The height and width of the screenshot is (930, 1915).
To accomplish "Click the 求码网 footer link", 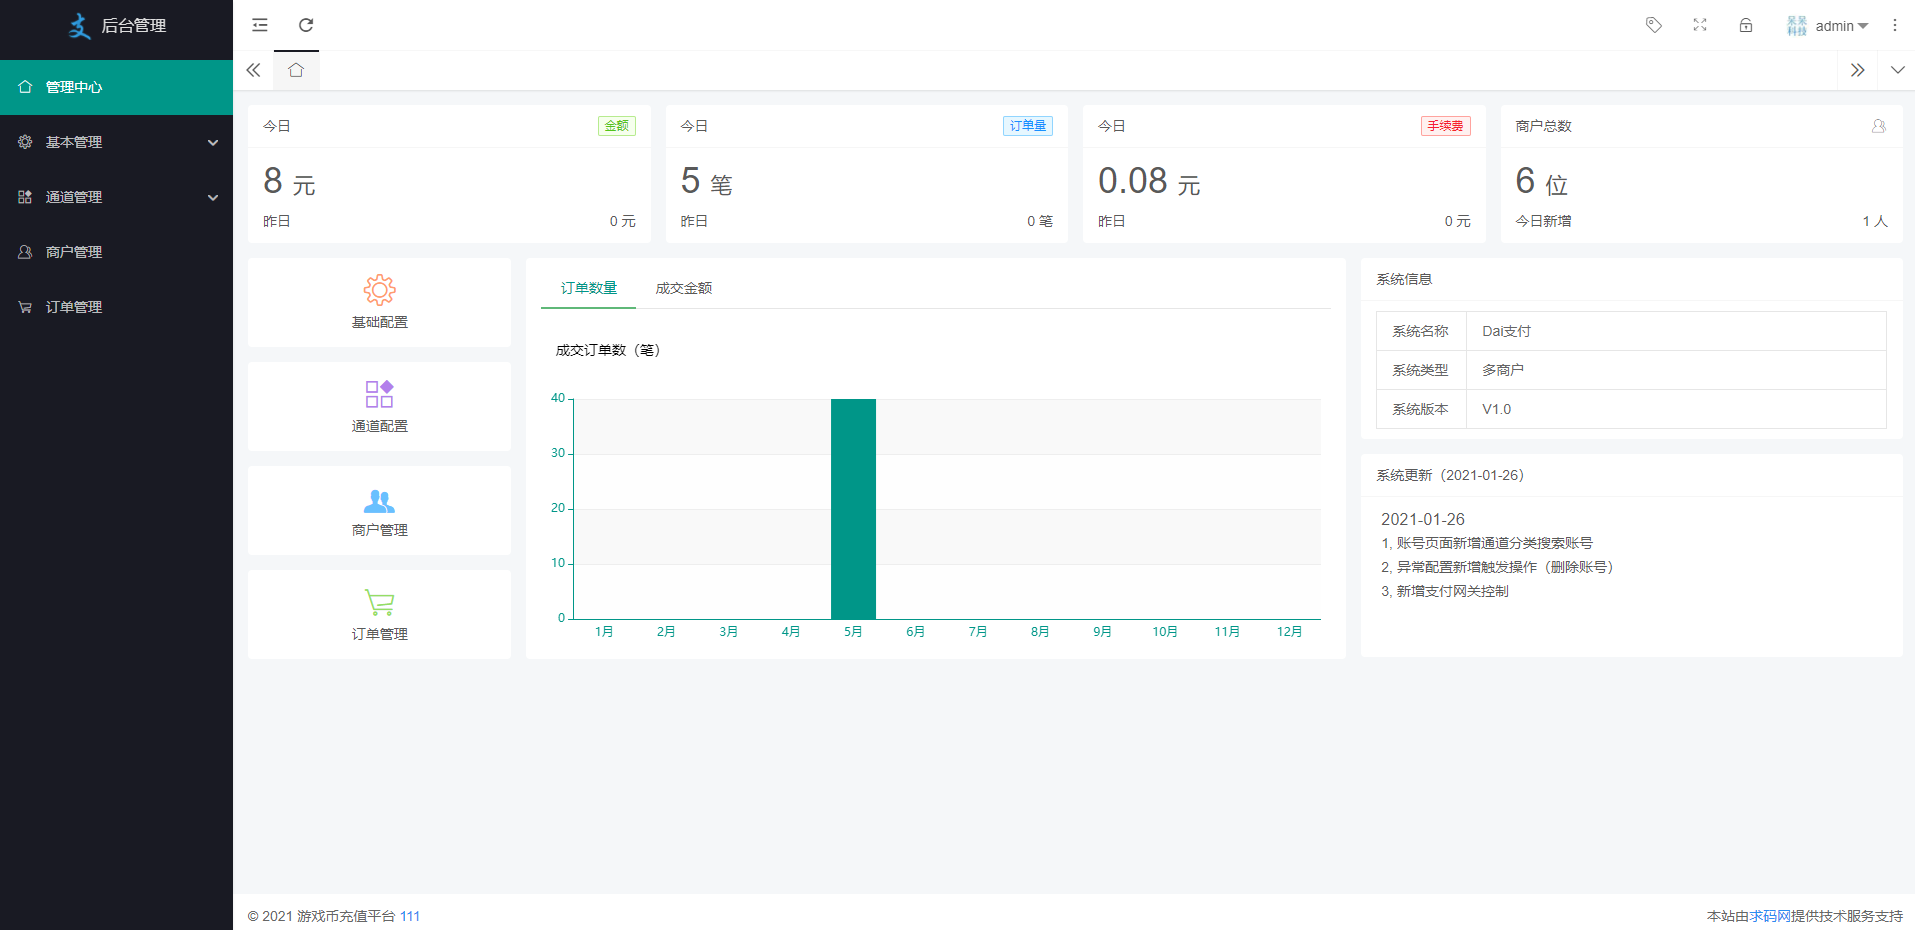I will tap(1770, 916).
